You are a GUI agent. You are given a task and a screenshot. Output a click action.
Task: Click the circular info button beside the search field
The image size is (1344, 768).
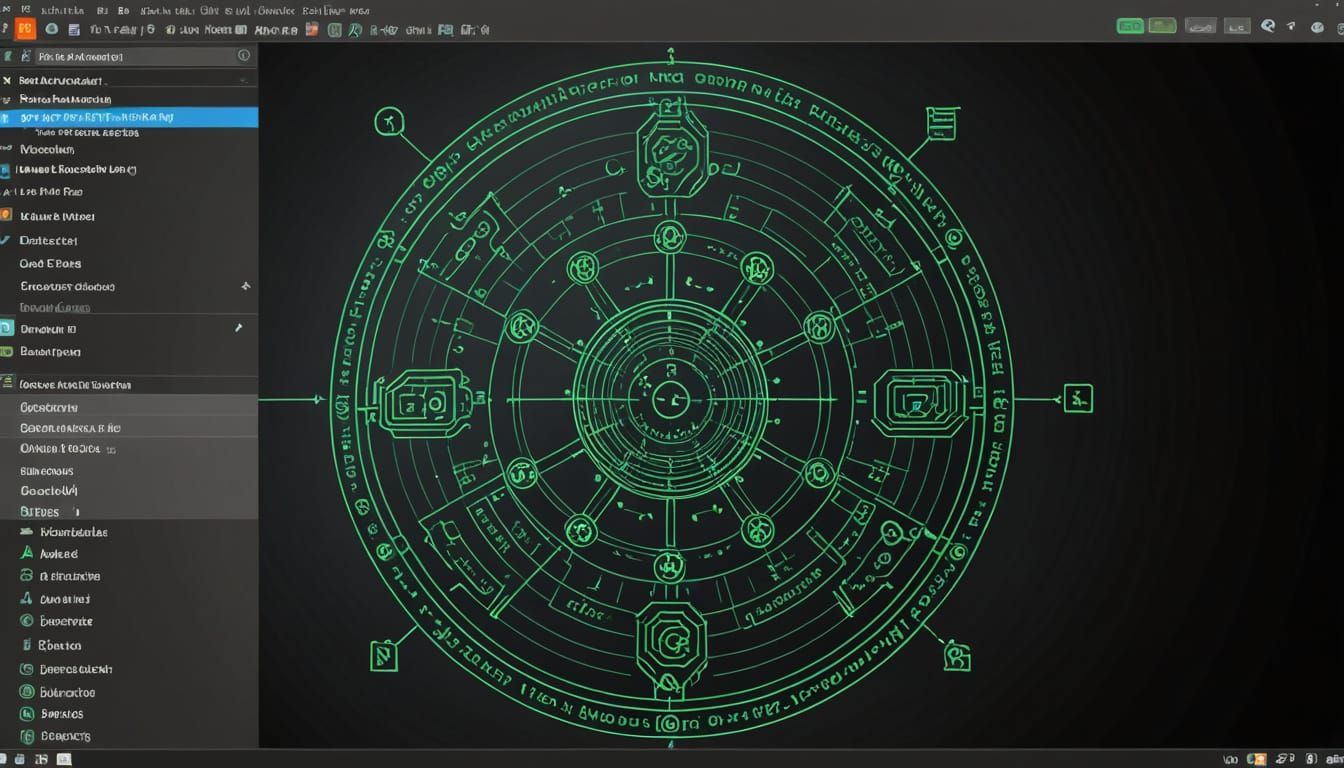coord(244,57)
